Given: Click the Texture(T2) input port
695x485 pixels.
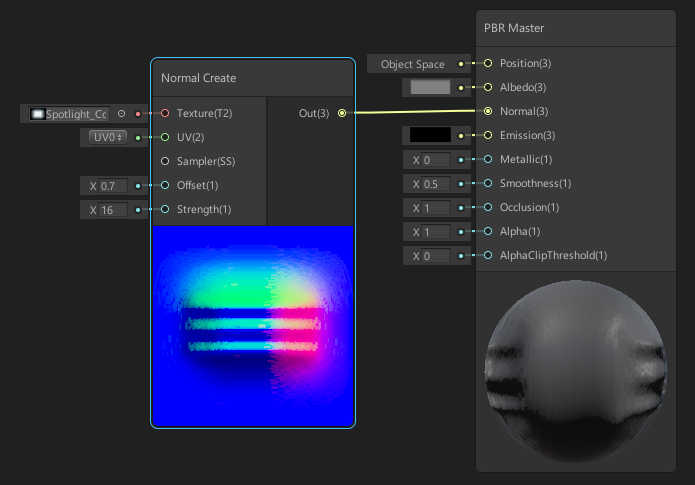Looking at the screenshot, I should tap(165, 114).
